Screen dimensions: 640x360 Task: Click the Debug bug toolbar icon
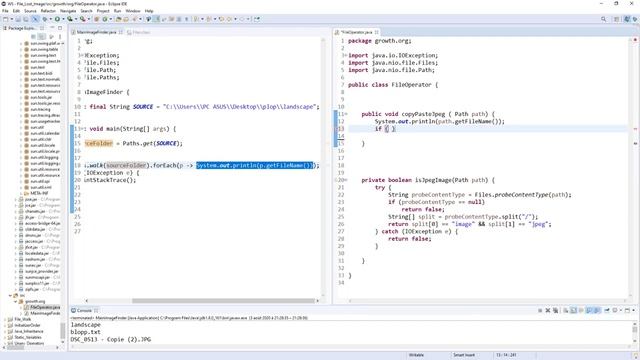coord(44,19)
